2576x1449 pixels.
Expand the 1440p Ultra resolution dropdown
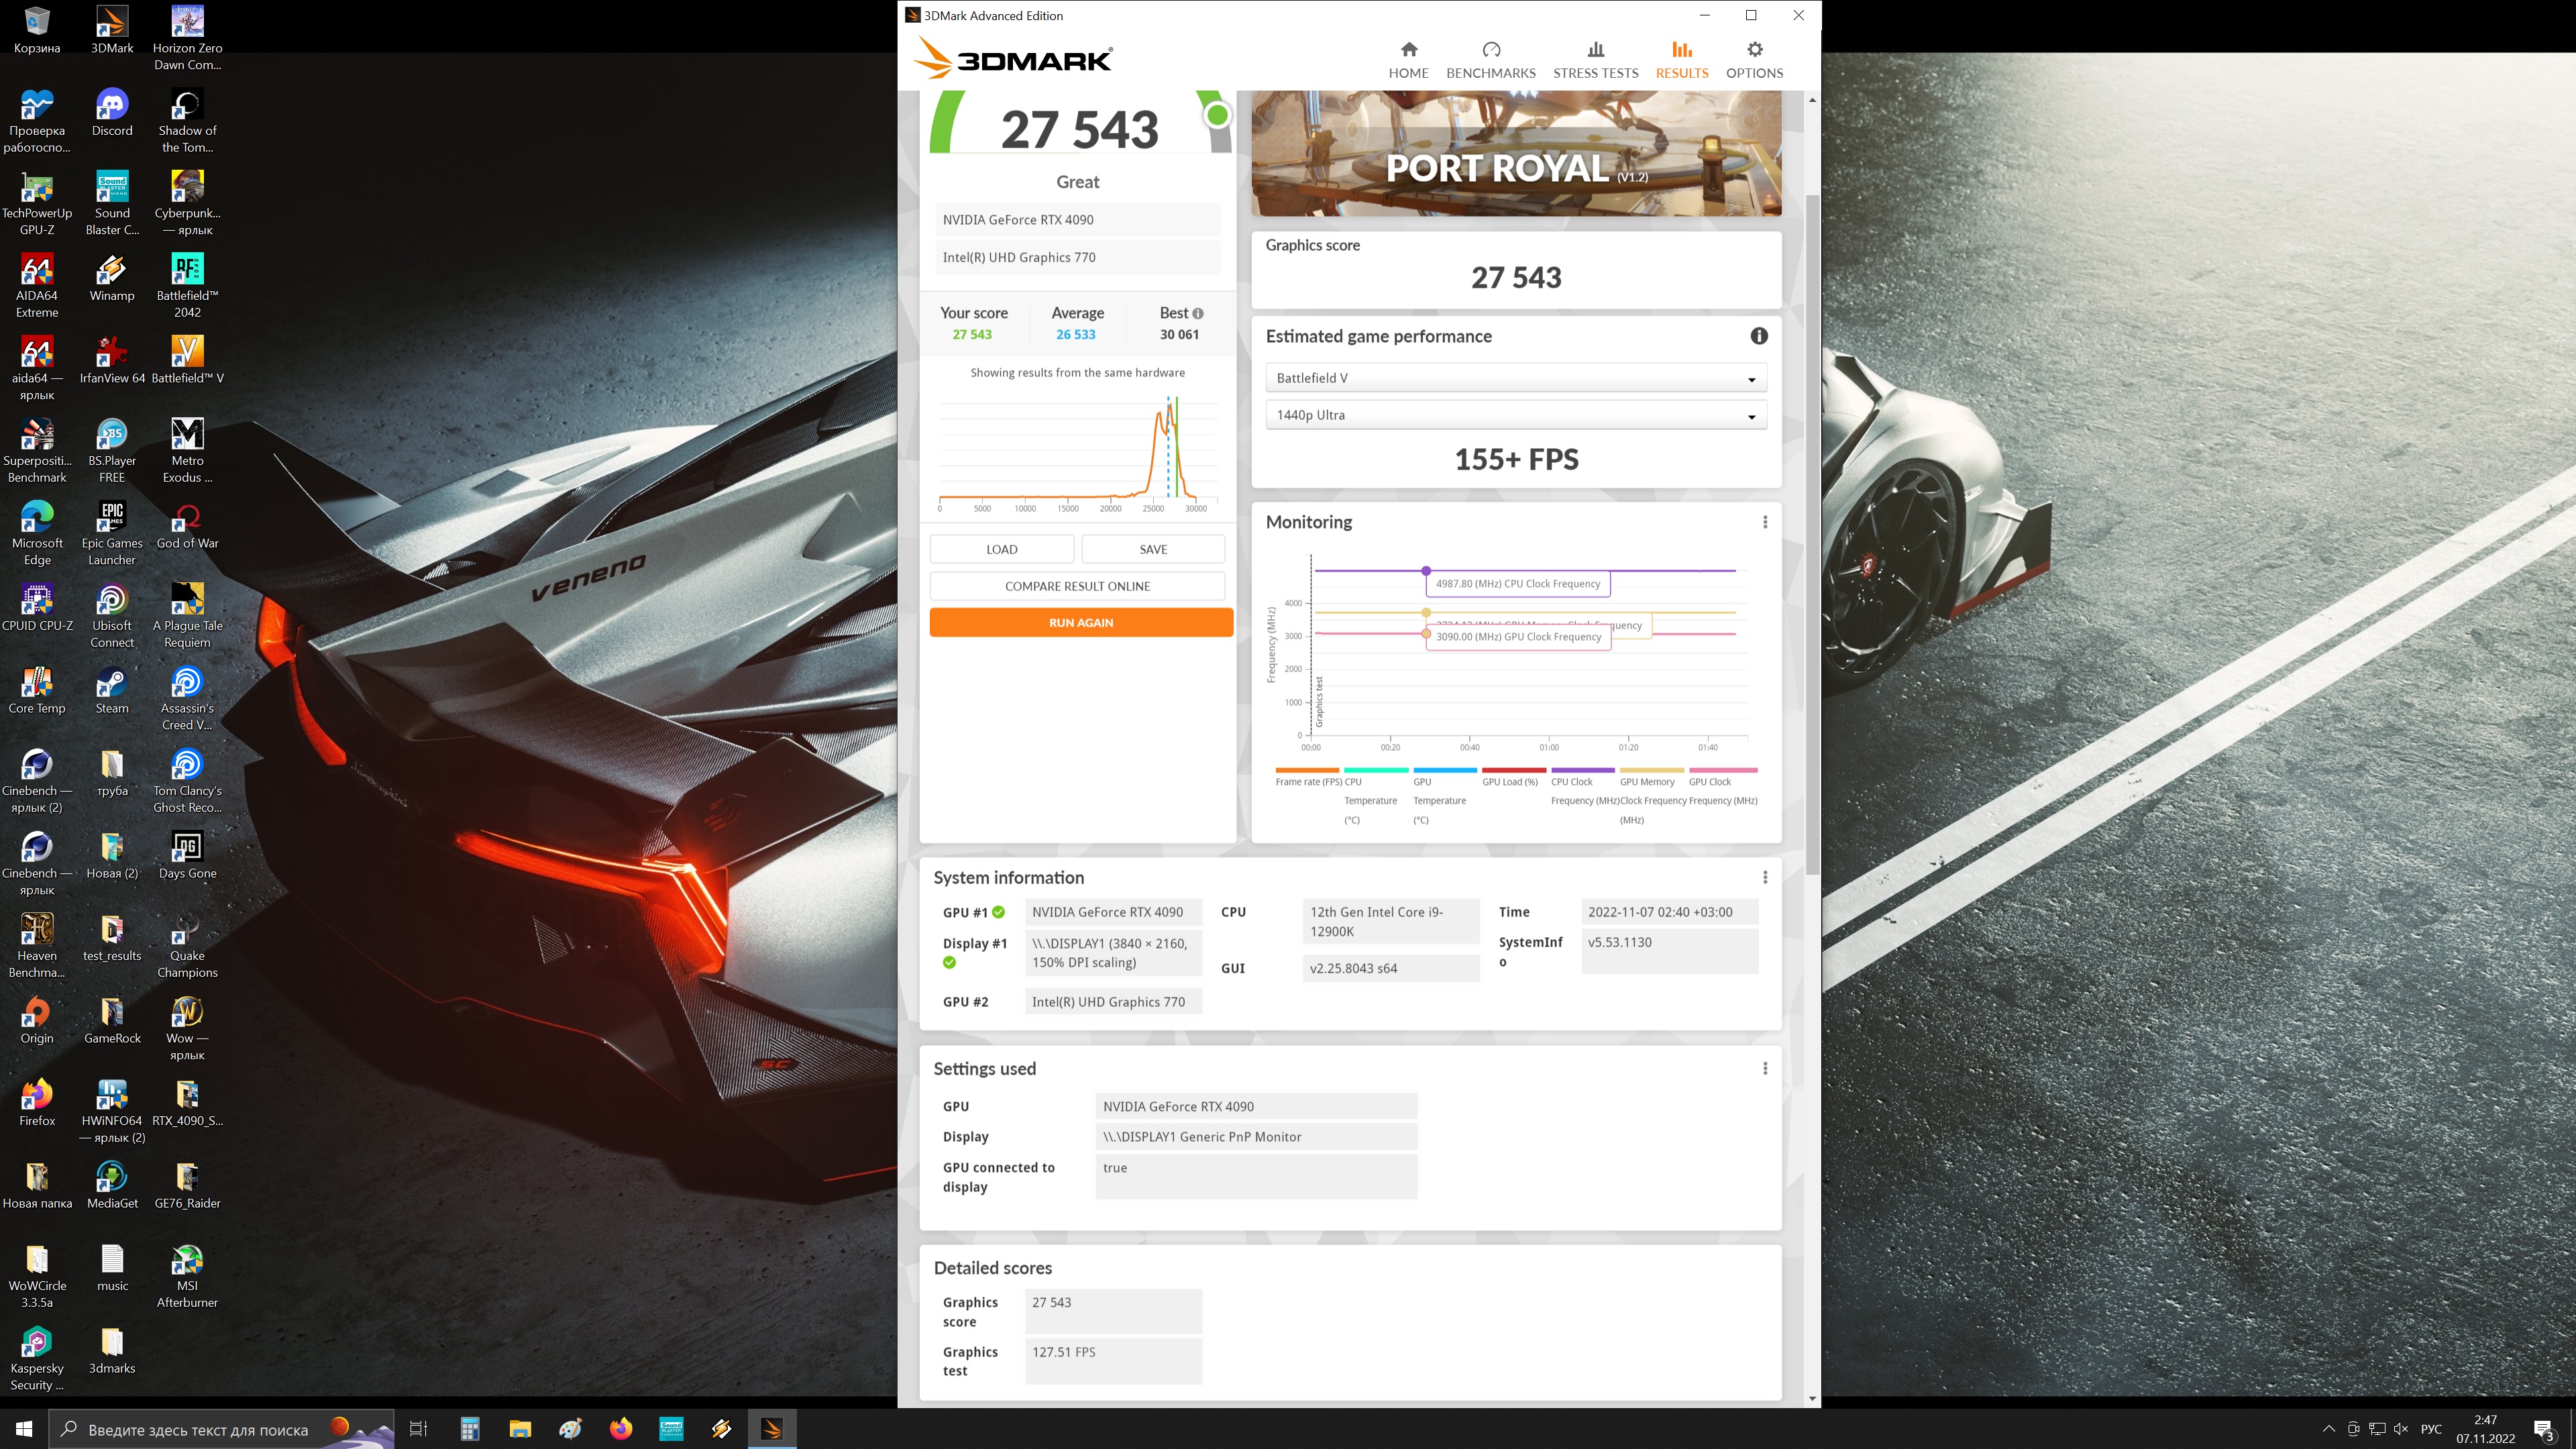click(1515, 415)
